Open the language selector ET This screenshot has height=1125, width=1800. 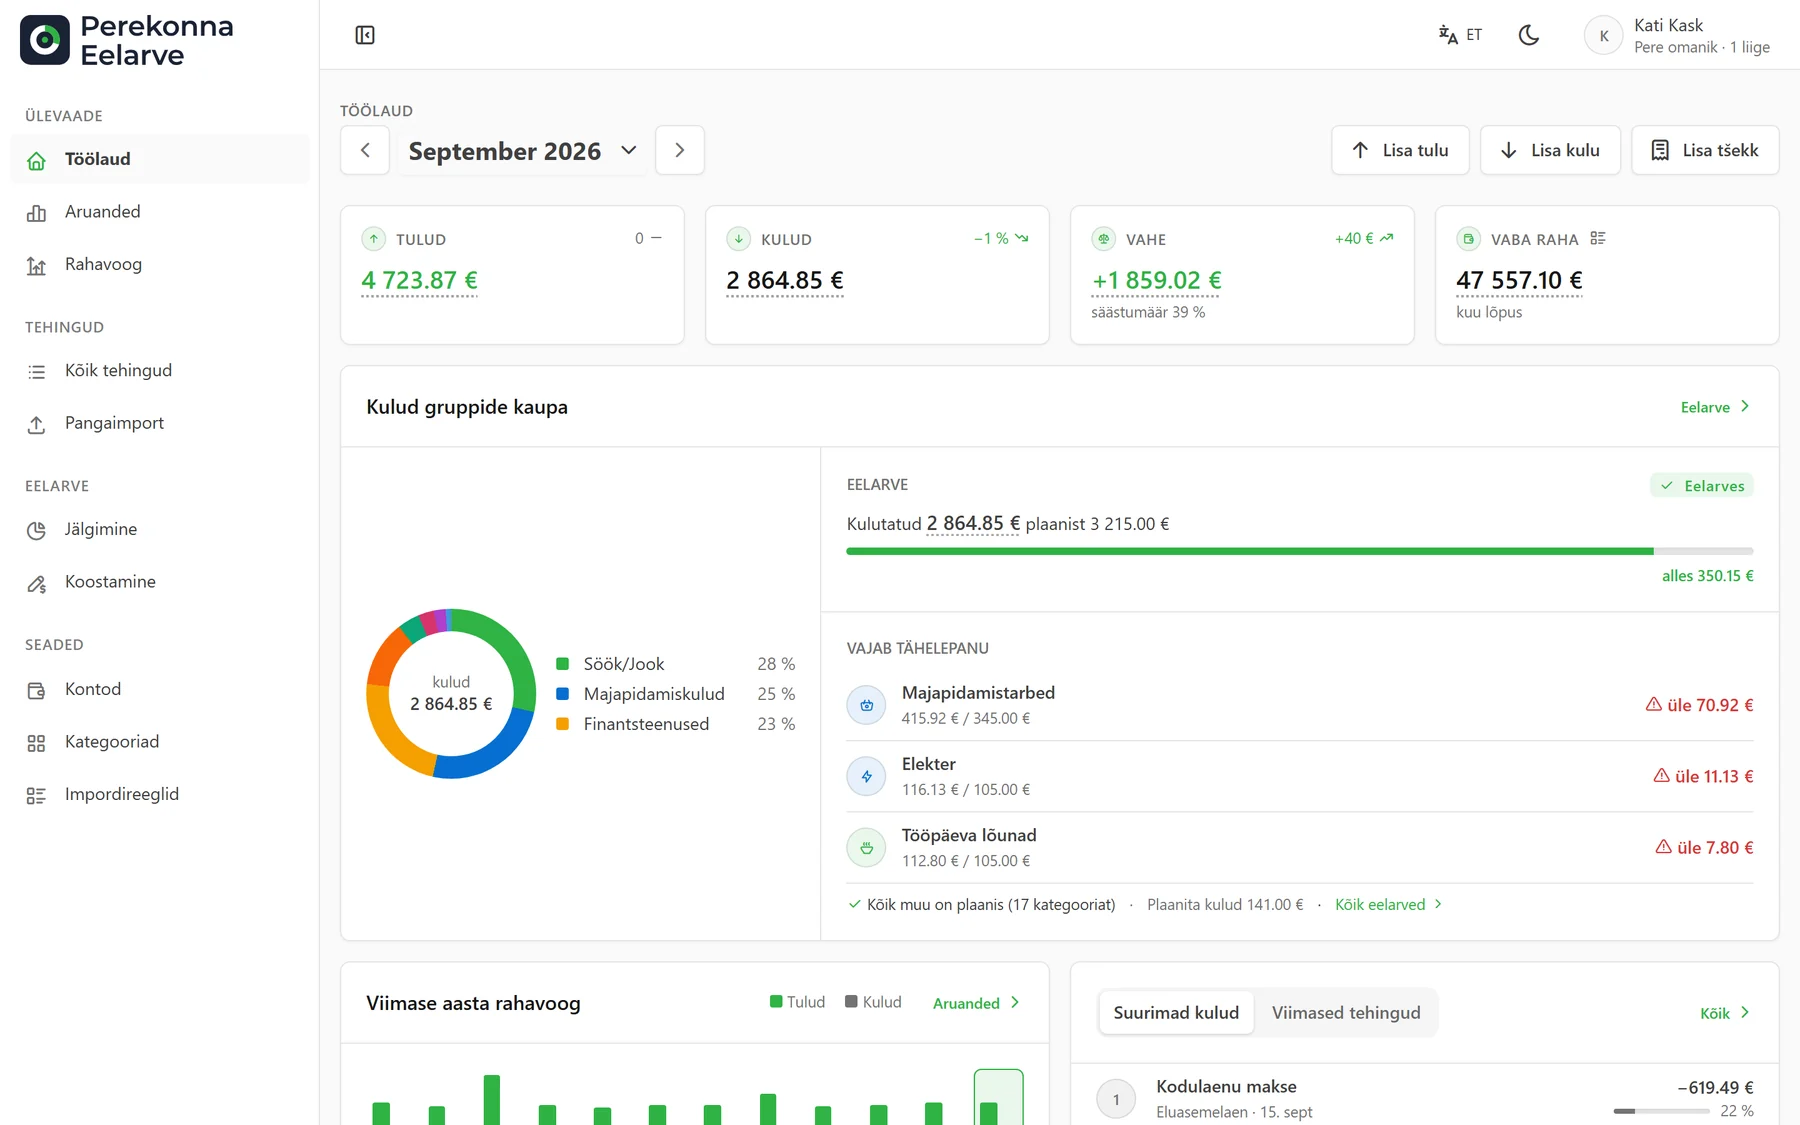pos(1460,35)
